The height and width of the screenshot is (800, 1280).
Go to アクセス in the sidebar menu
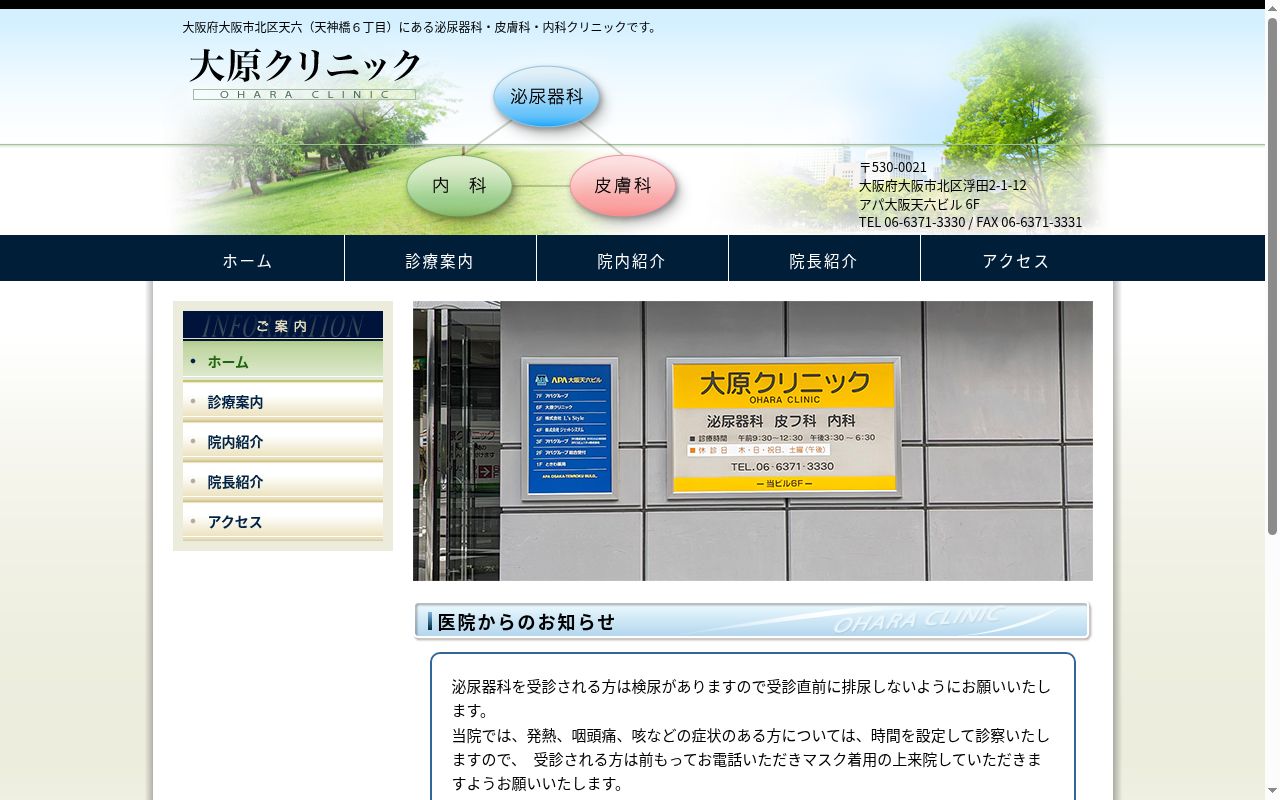click(283, 521)
